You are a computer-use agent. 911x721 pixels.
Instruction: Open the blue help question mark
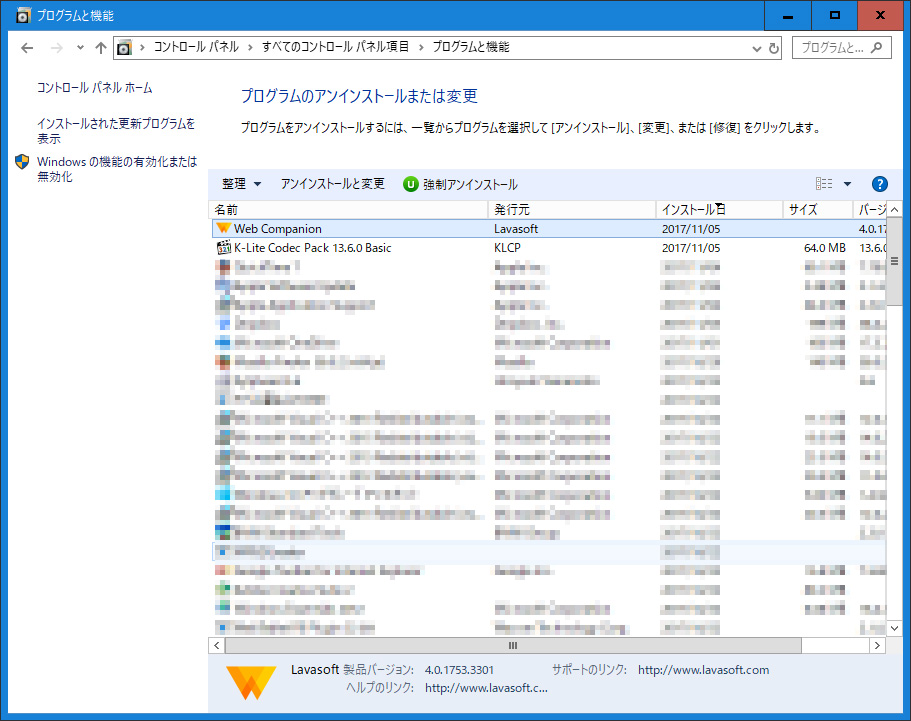[880, 184]
